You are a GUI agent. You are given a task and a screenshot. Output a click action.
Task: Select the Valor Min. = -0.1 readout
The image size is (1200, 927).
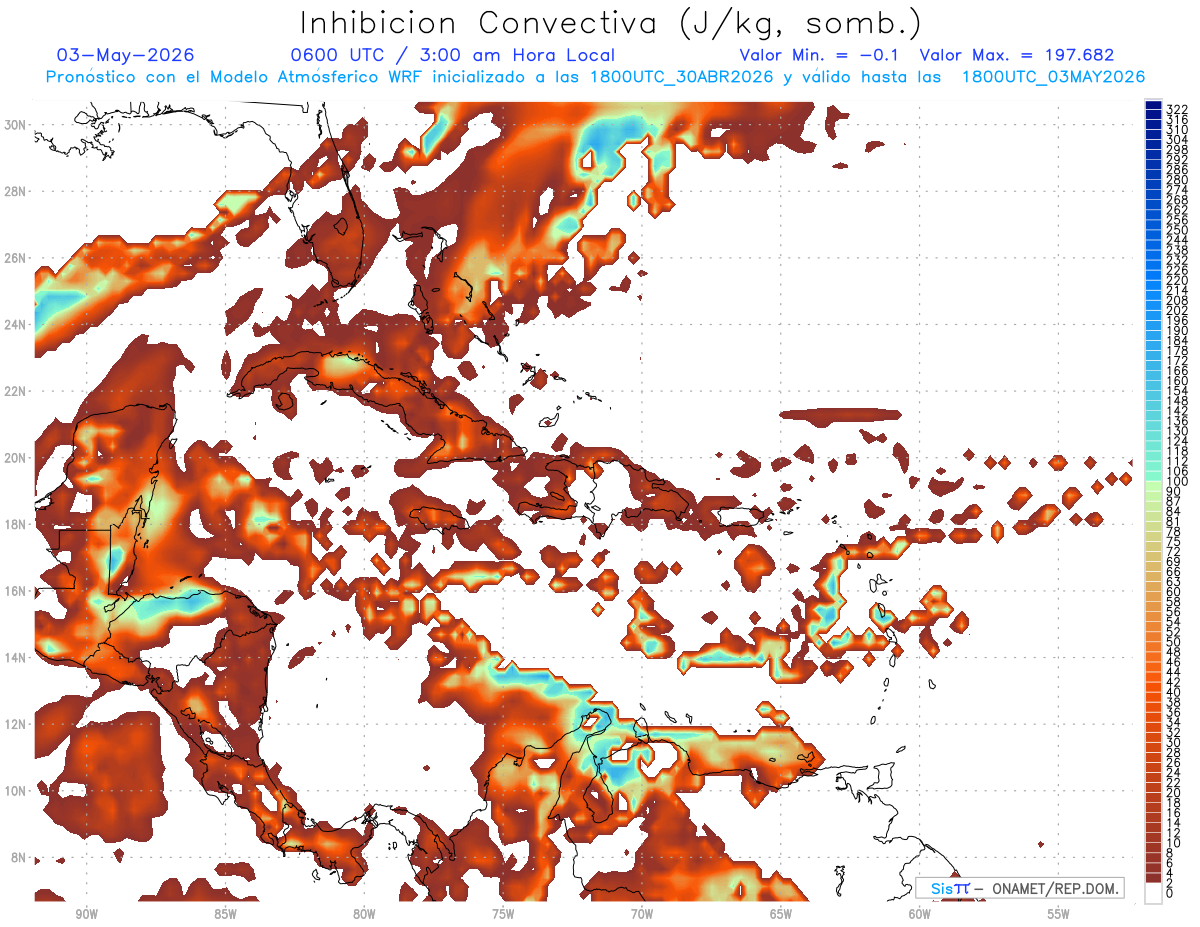822,55
